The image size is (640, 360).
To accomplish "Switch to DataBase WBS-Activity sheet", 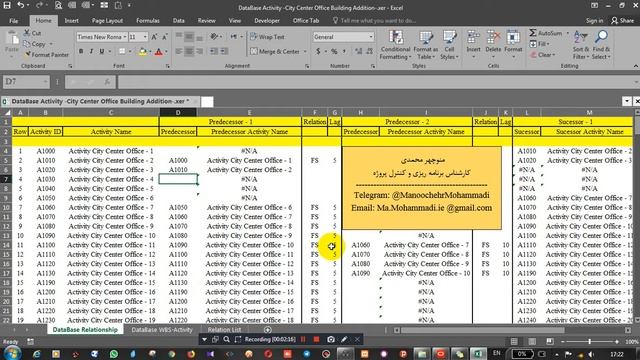I will click(162, 330).
